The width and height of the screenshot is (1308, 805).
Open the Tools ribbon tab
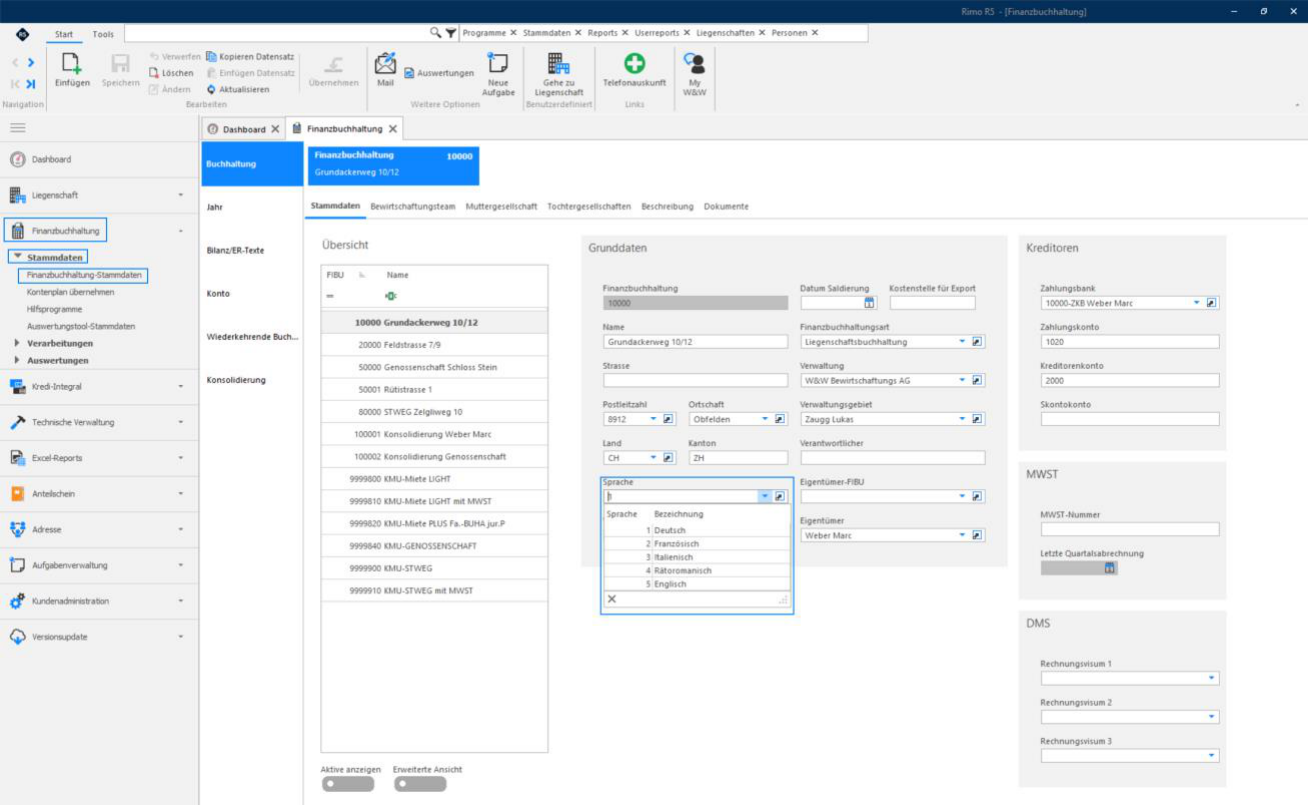(x=103, y=34)
